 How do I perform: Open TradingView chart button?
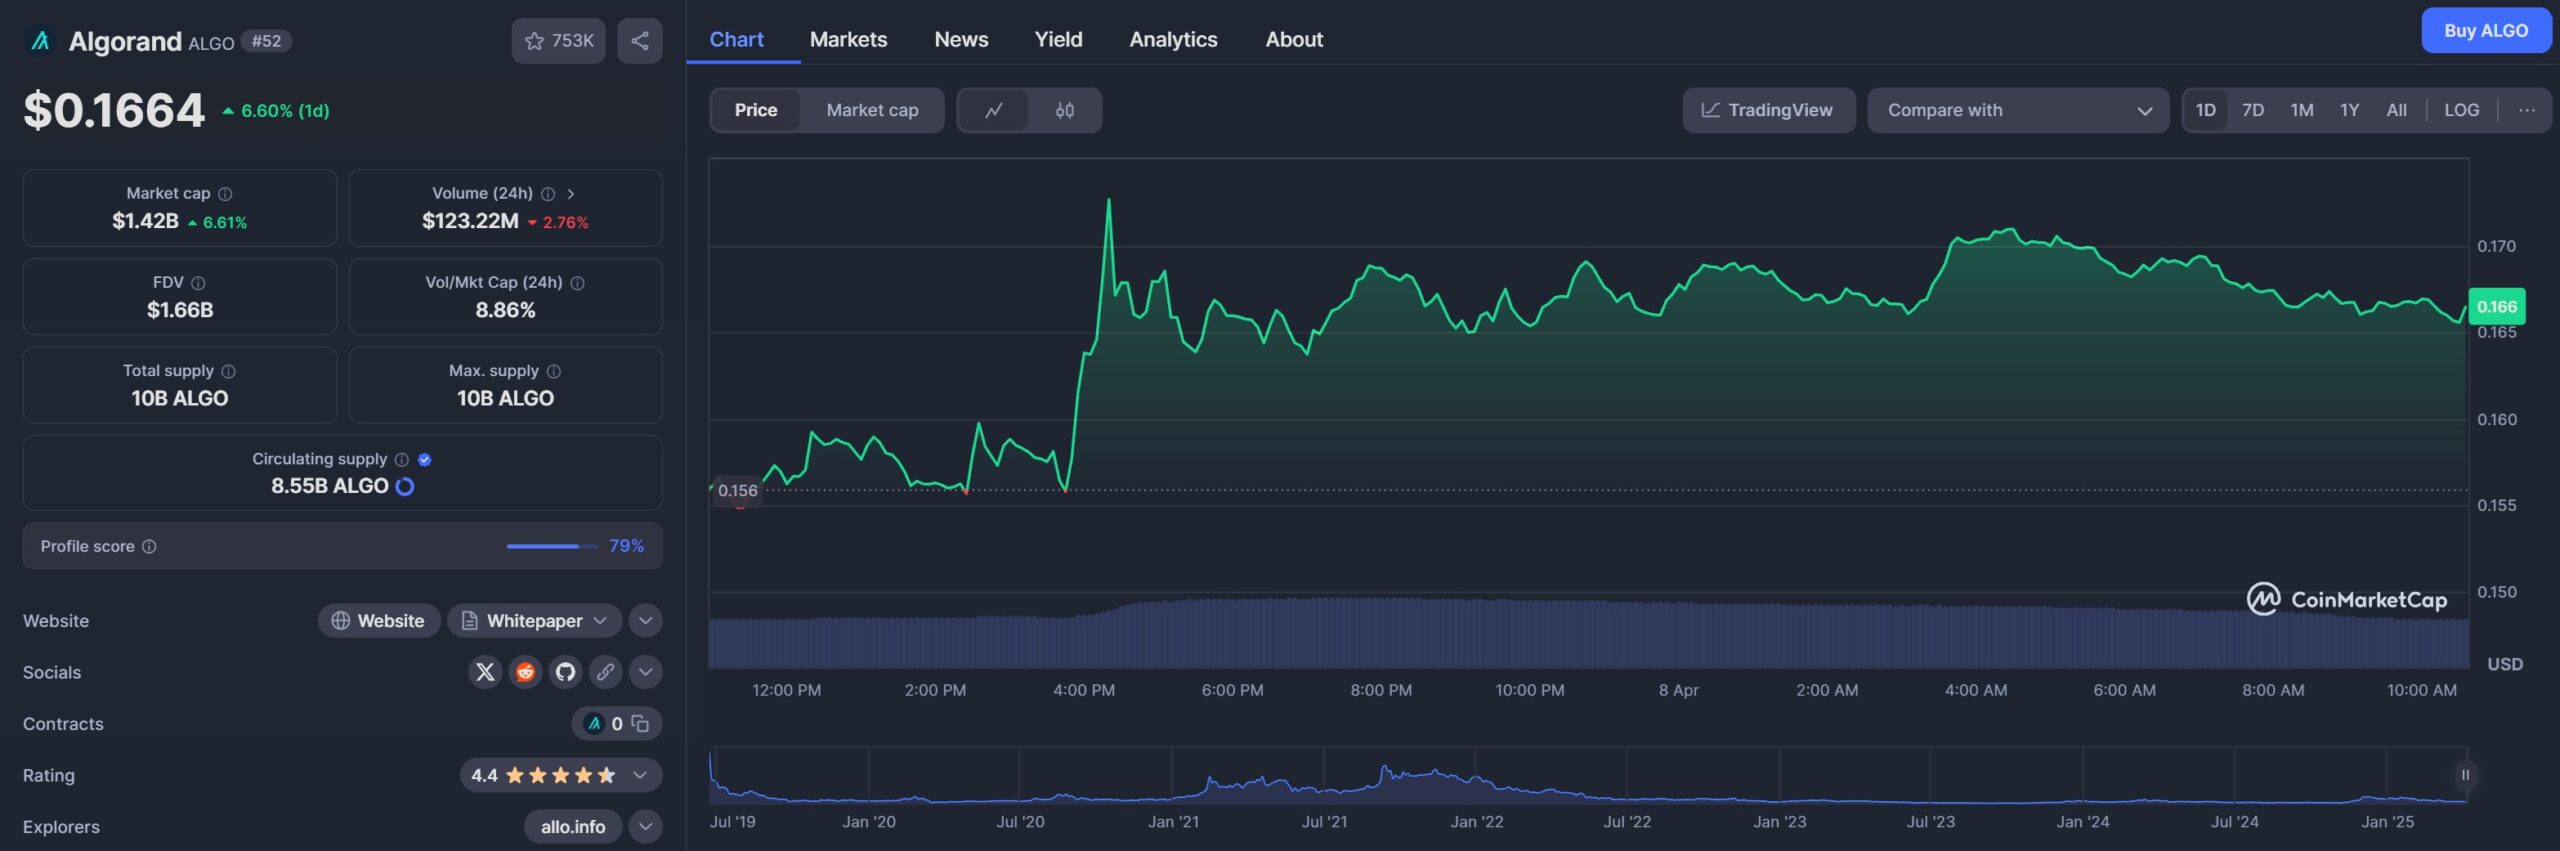point(1768,110)
